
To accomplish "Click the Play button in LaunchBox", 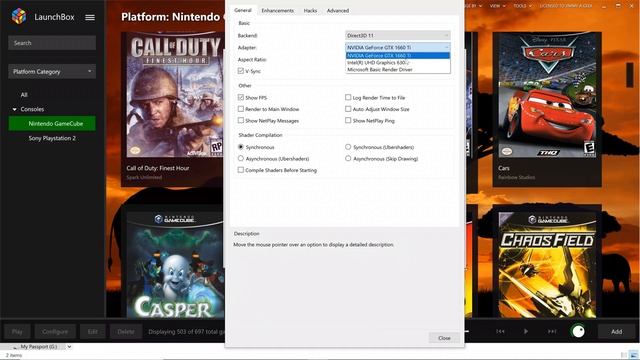I will pyautogui.click(x=17, y=331).
